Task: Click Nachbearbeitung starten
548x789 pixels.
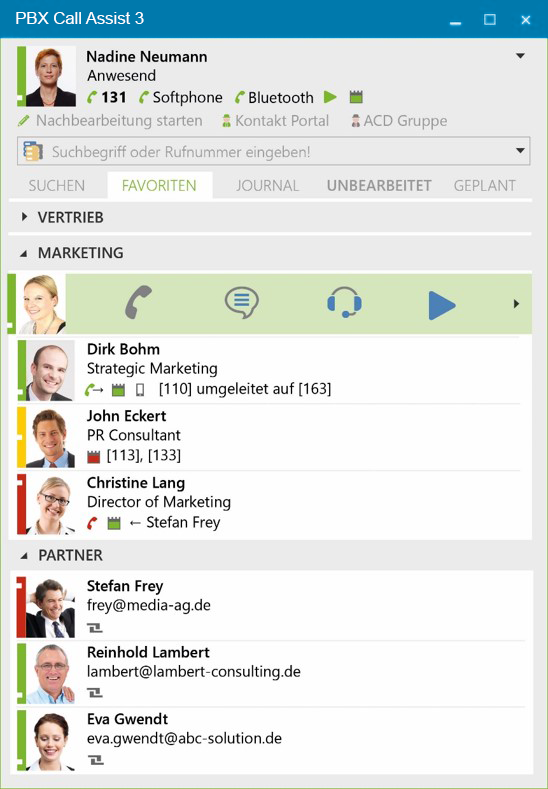Action: point(110,121)
